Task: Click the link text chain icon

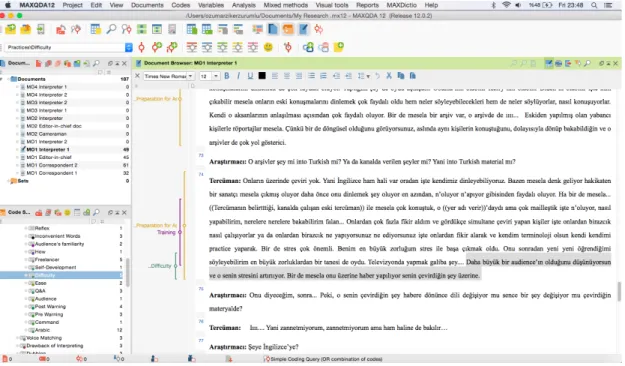Action: (308, 47)
